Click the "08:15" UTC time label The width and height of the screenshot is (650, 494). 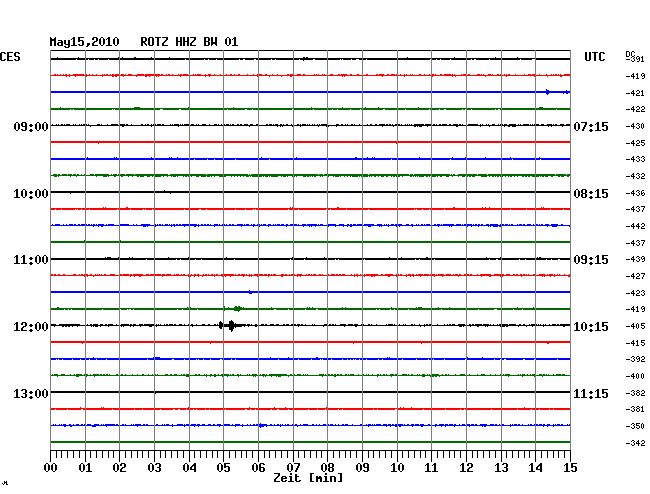coord(591,194)
